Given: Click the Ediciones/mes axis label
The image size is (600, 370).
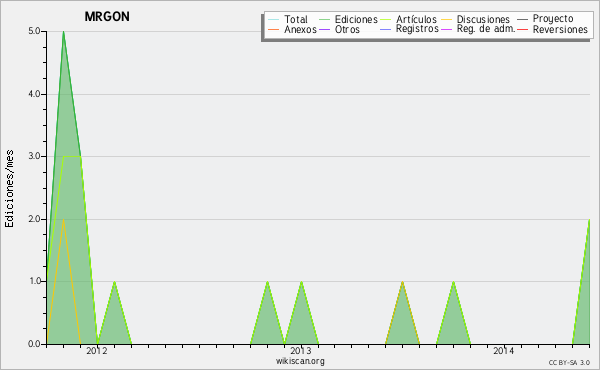Looking at the screenshot, I should point(9,189).
